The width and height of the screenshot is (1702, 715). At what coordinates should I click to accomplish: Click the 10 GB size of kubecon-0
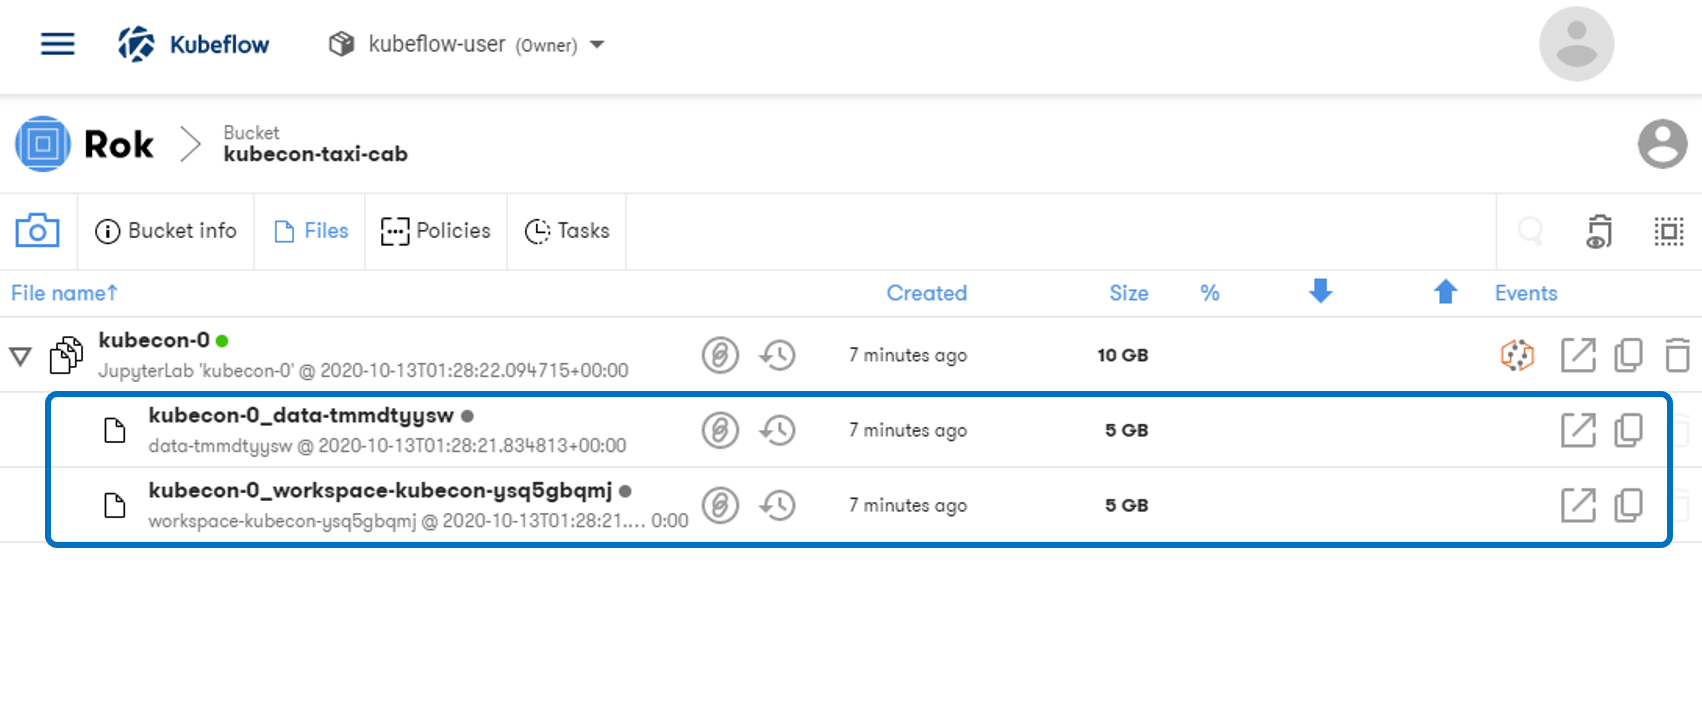click(x=1123, y=355)
